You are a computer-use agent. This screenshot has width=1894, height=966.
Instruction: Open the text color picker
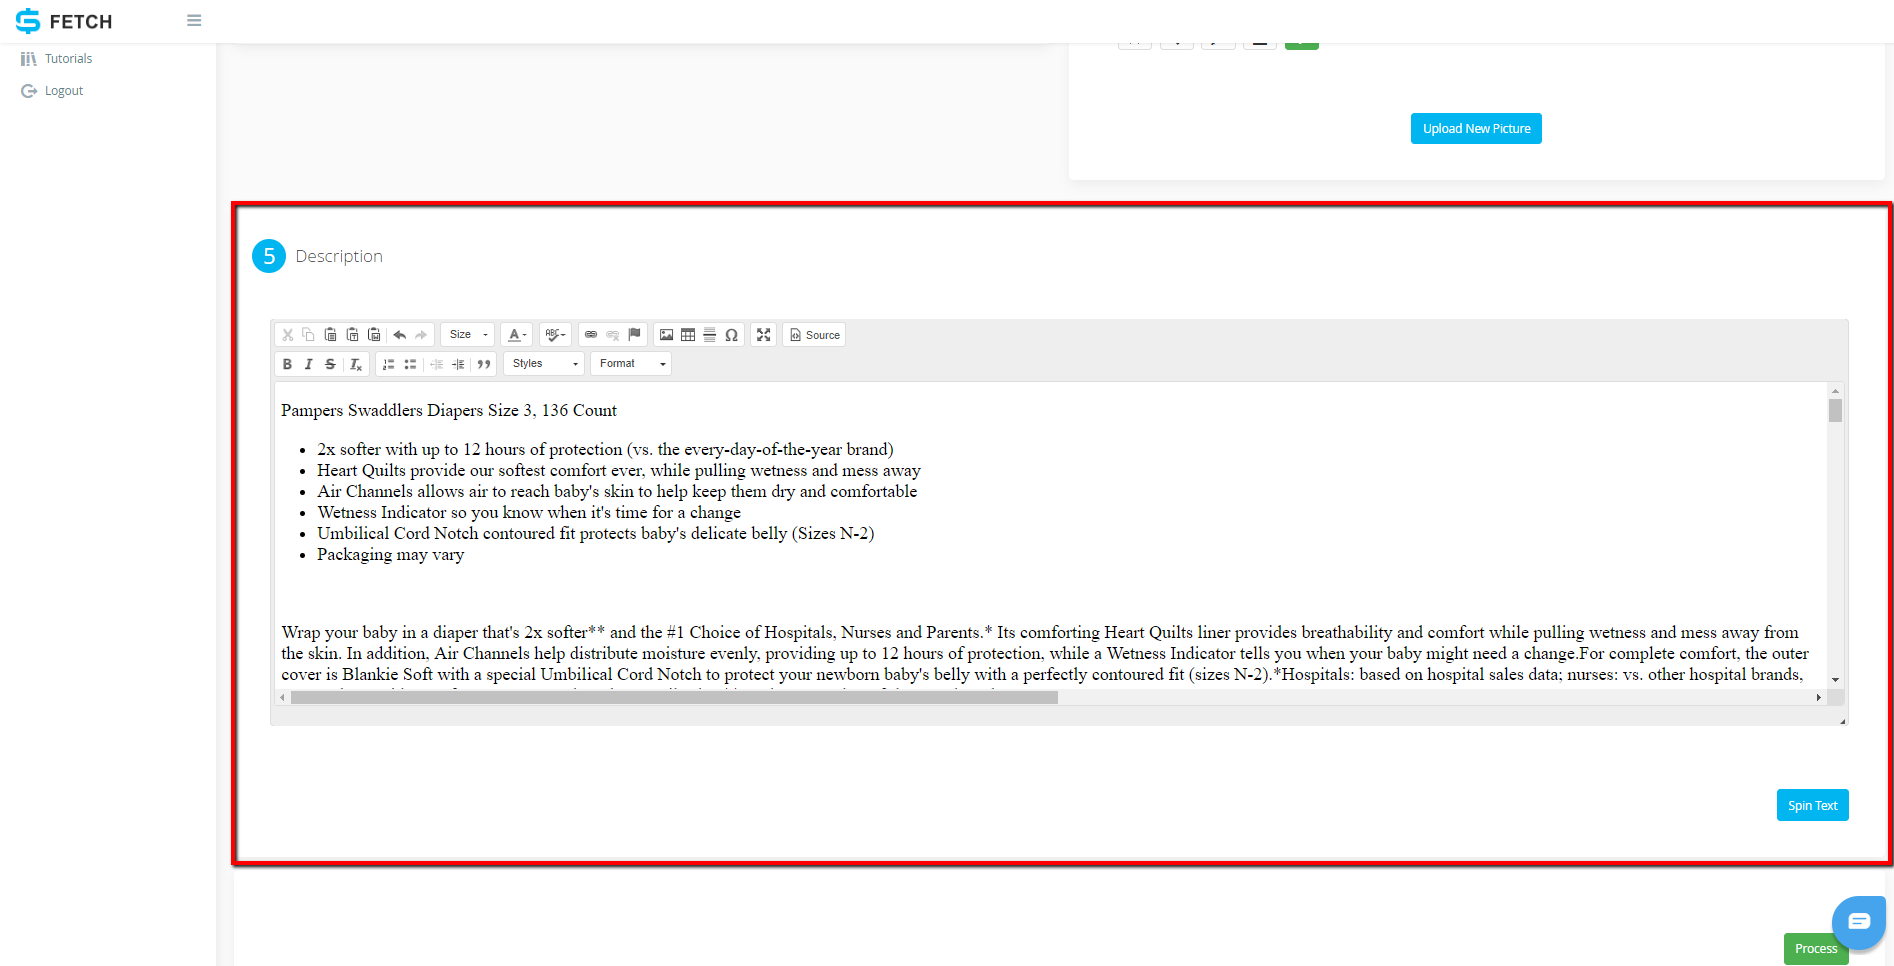tap(517, 335)
